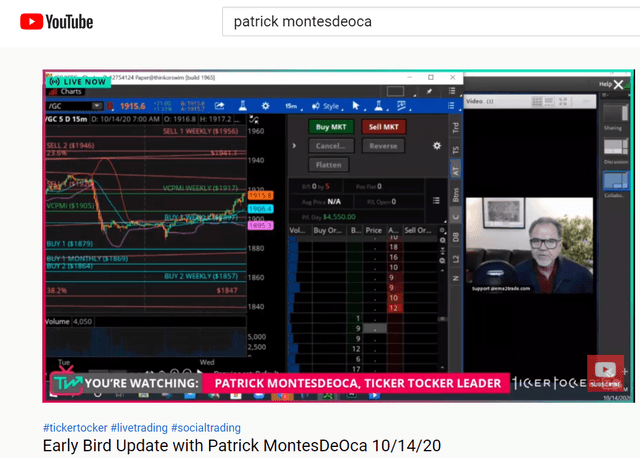640x458 pixels.
Task: Open the patterns chart icon
Action: click(402, 106)
